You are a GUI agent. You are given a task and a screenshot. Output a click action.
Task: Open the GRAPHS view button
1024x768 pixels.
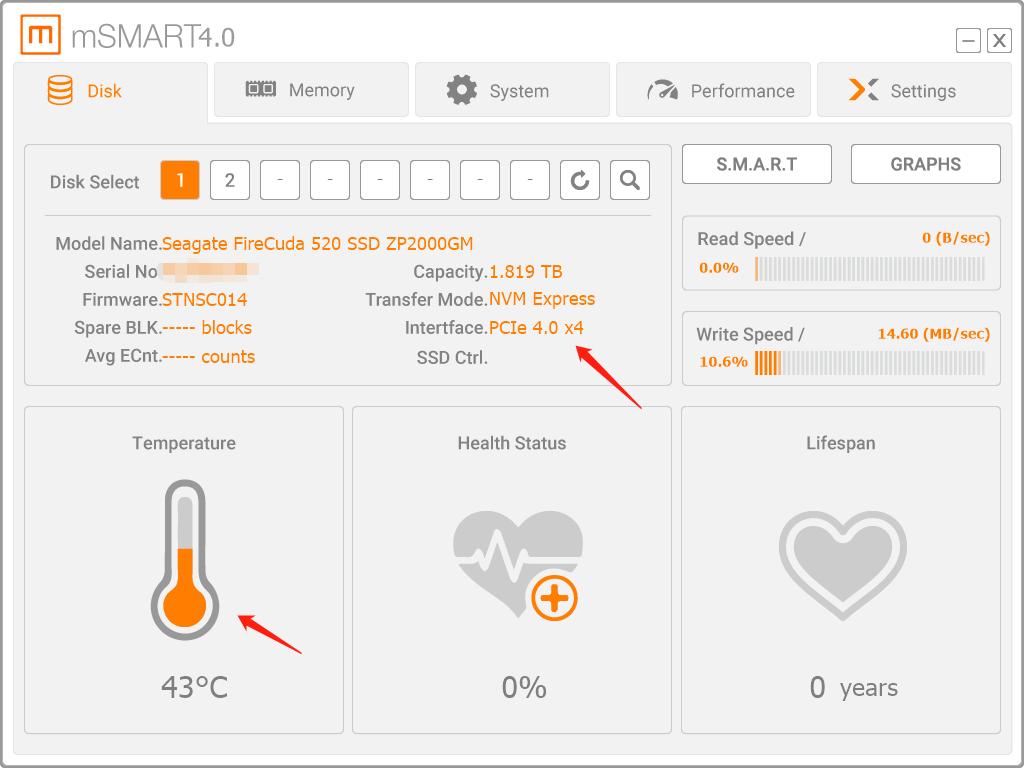coord(925,164)
